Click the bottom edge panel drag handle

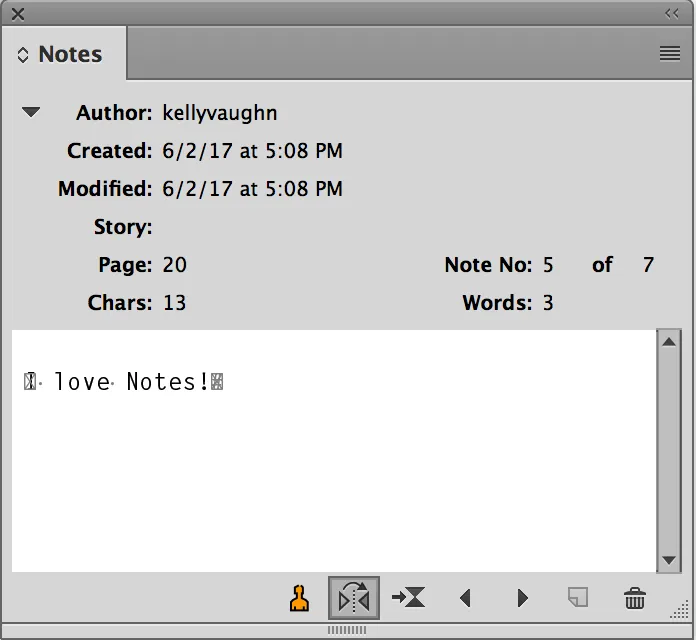347,630
